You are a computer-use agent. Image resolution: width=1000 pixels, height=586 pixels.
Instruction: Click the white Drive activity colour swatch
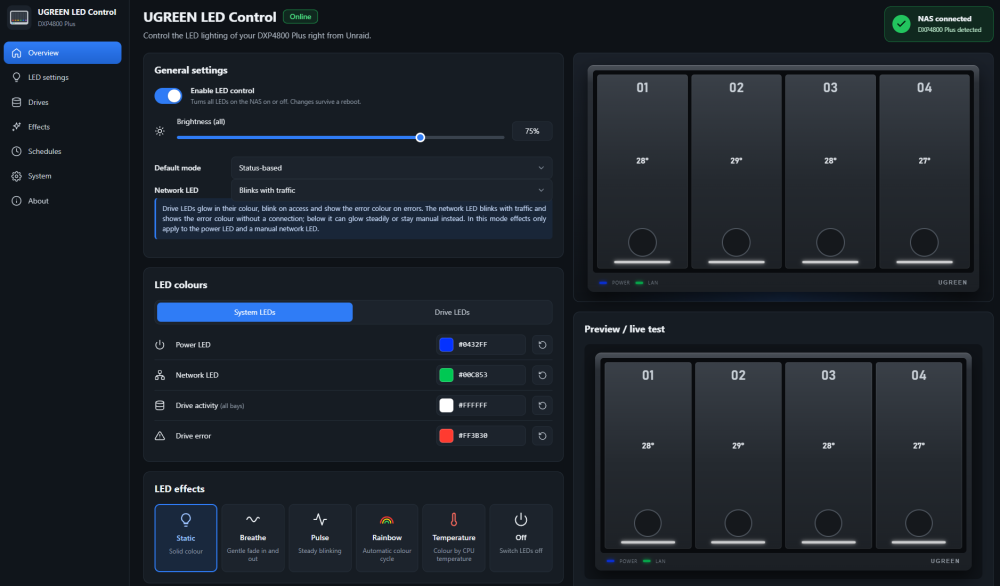click(x=446, y=406)
